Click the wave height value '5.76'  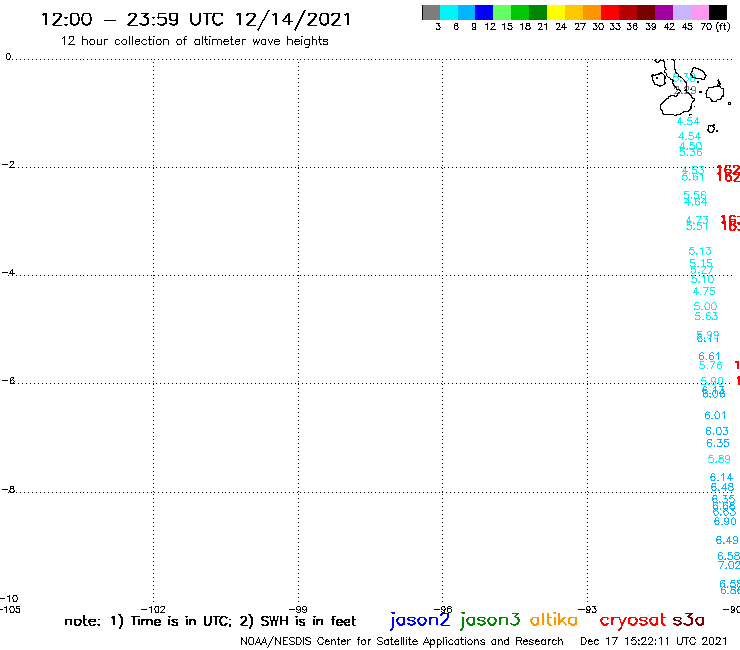pyautogui.click(x=711, y=365)
